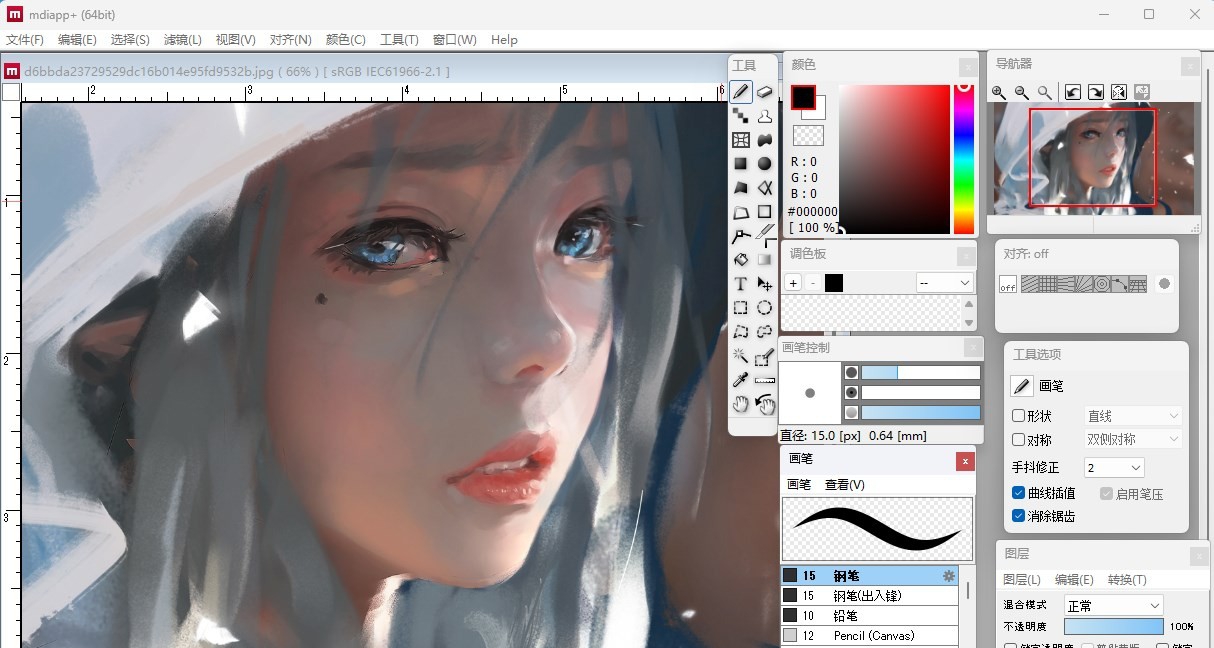
Task: Click the navigator Zoom in magnifier
Action: pyautogui.click(x=999, y=92)
